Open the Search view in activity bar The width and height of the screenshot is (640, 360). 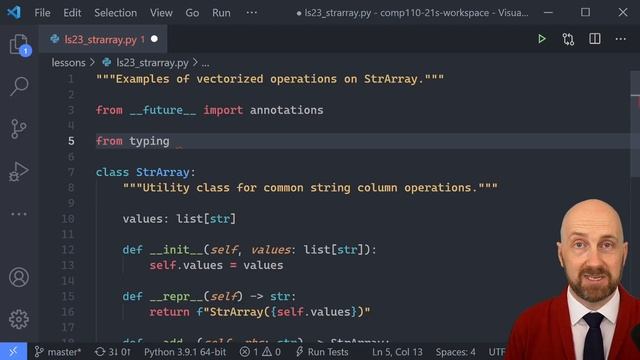(19, 86)
